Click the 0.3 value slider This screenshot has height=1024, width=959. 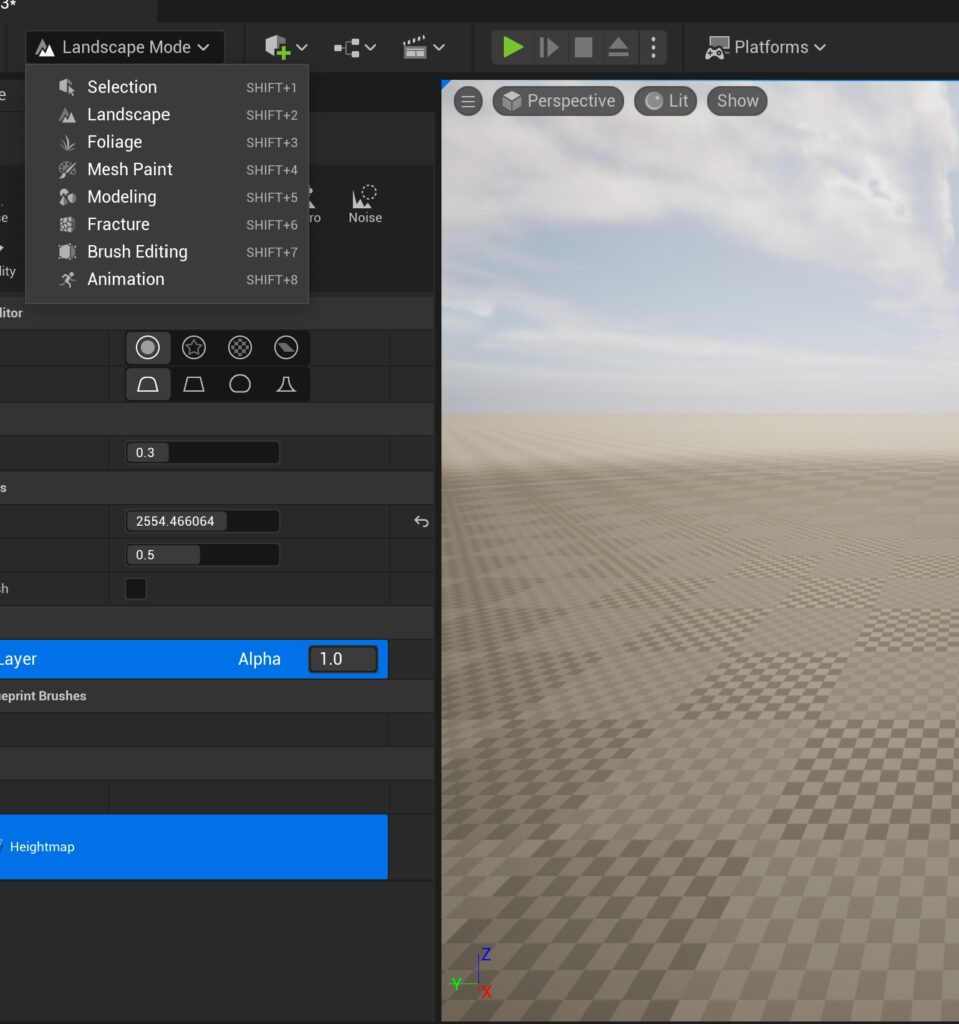coord(202,453)
